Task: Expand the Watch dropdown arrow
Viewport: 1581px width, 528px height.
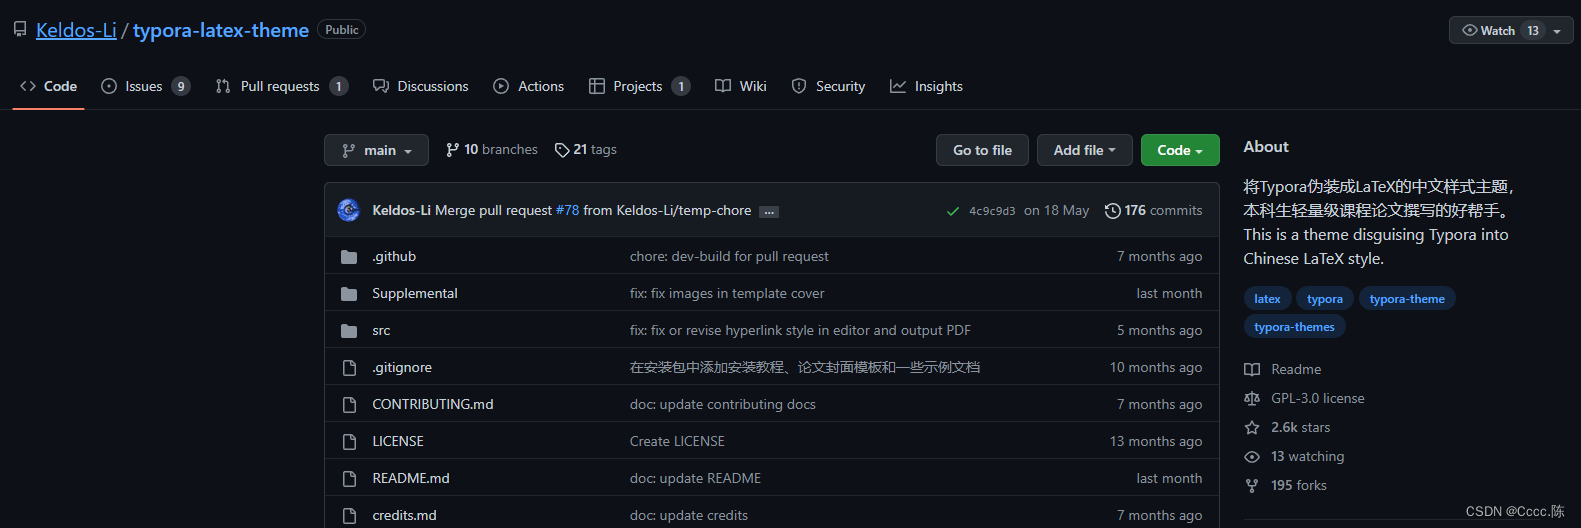Action: point(1557,31)
